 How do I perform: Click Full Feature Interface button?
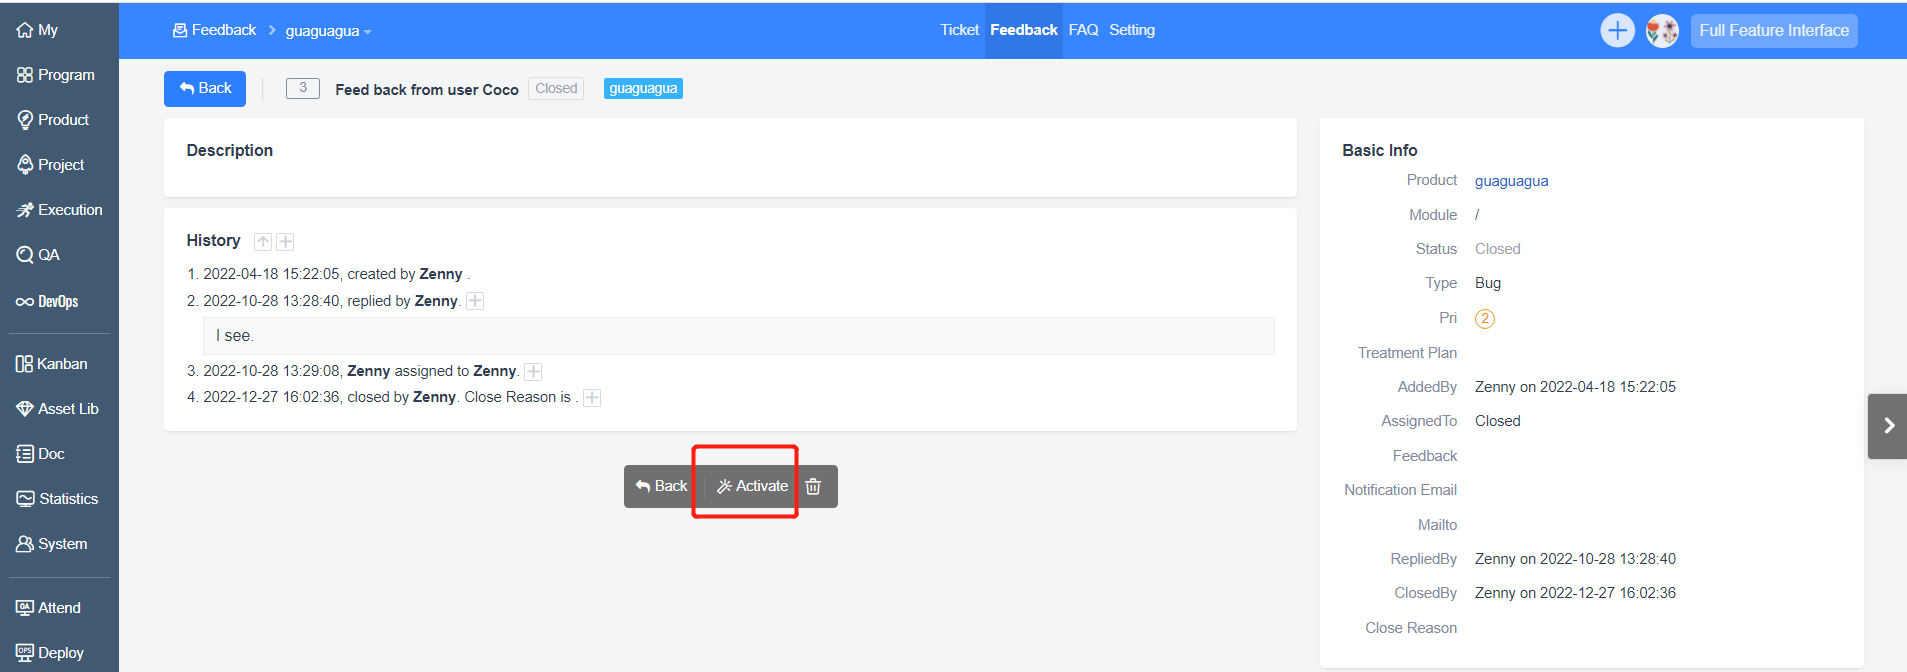1773,31
